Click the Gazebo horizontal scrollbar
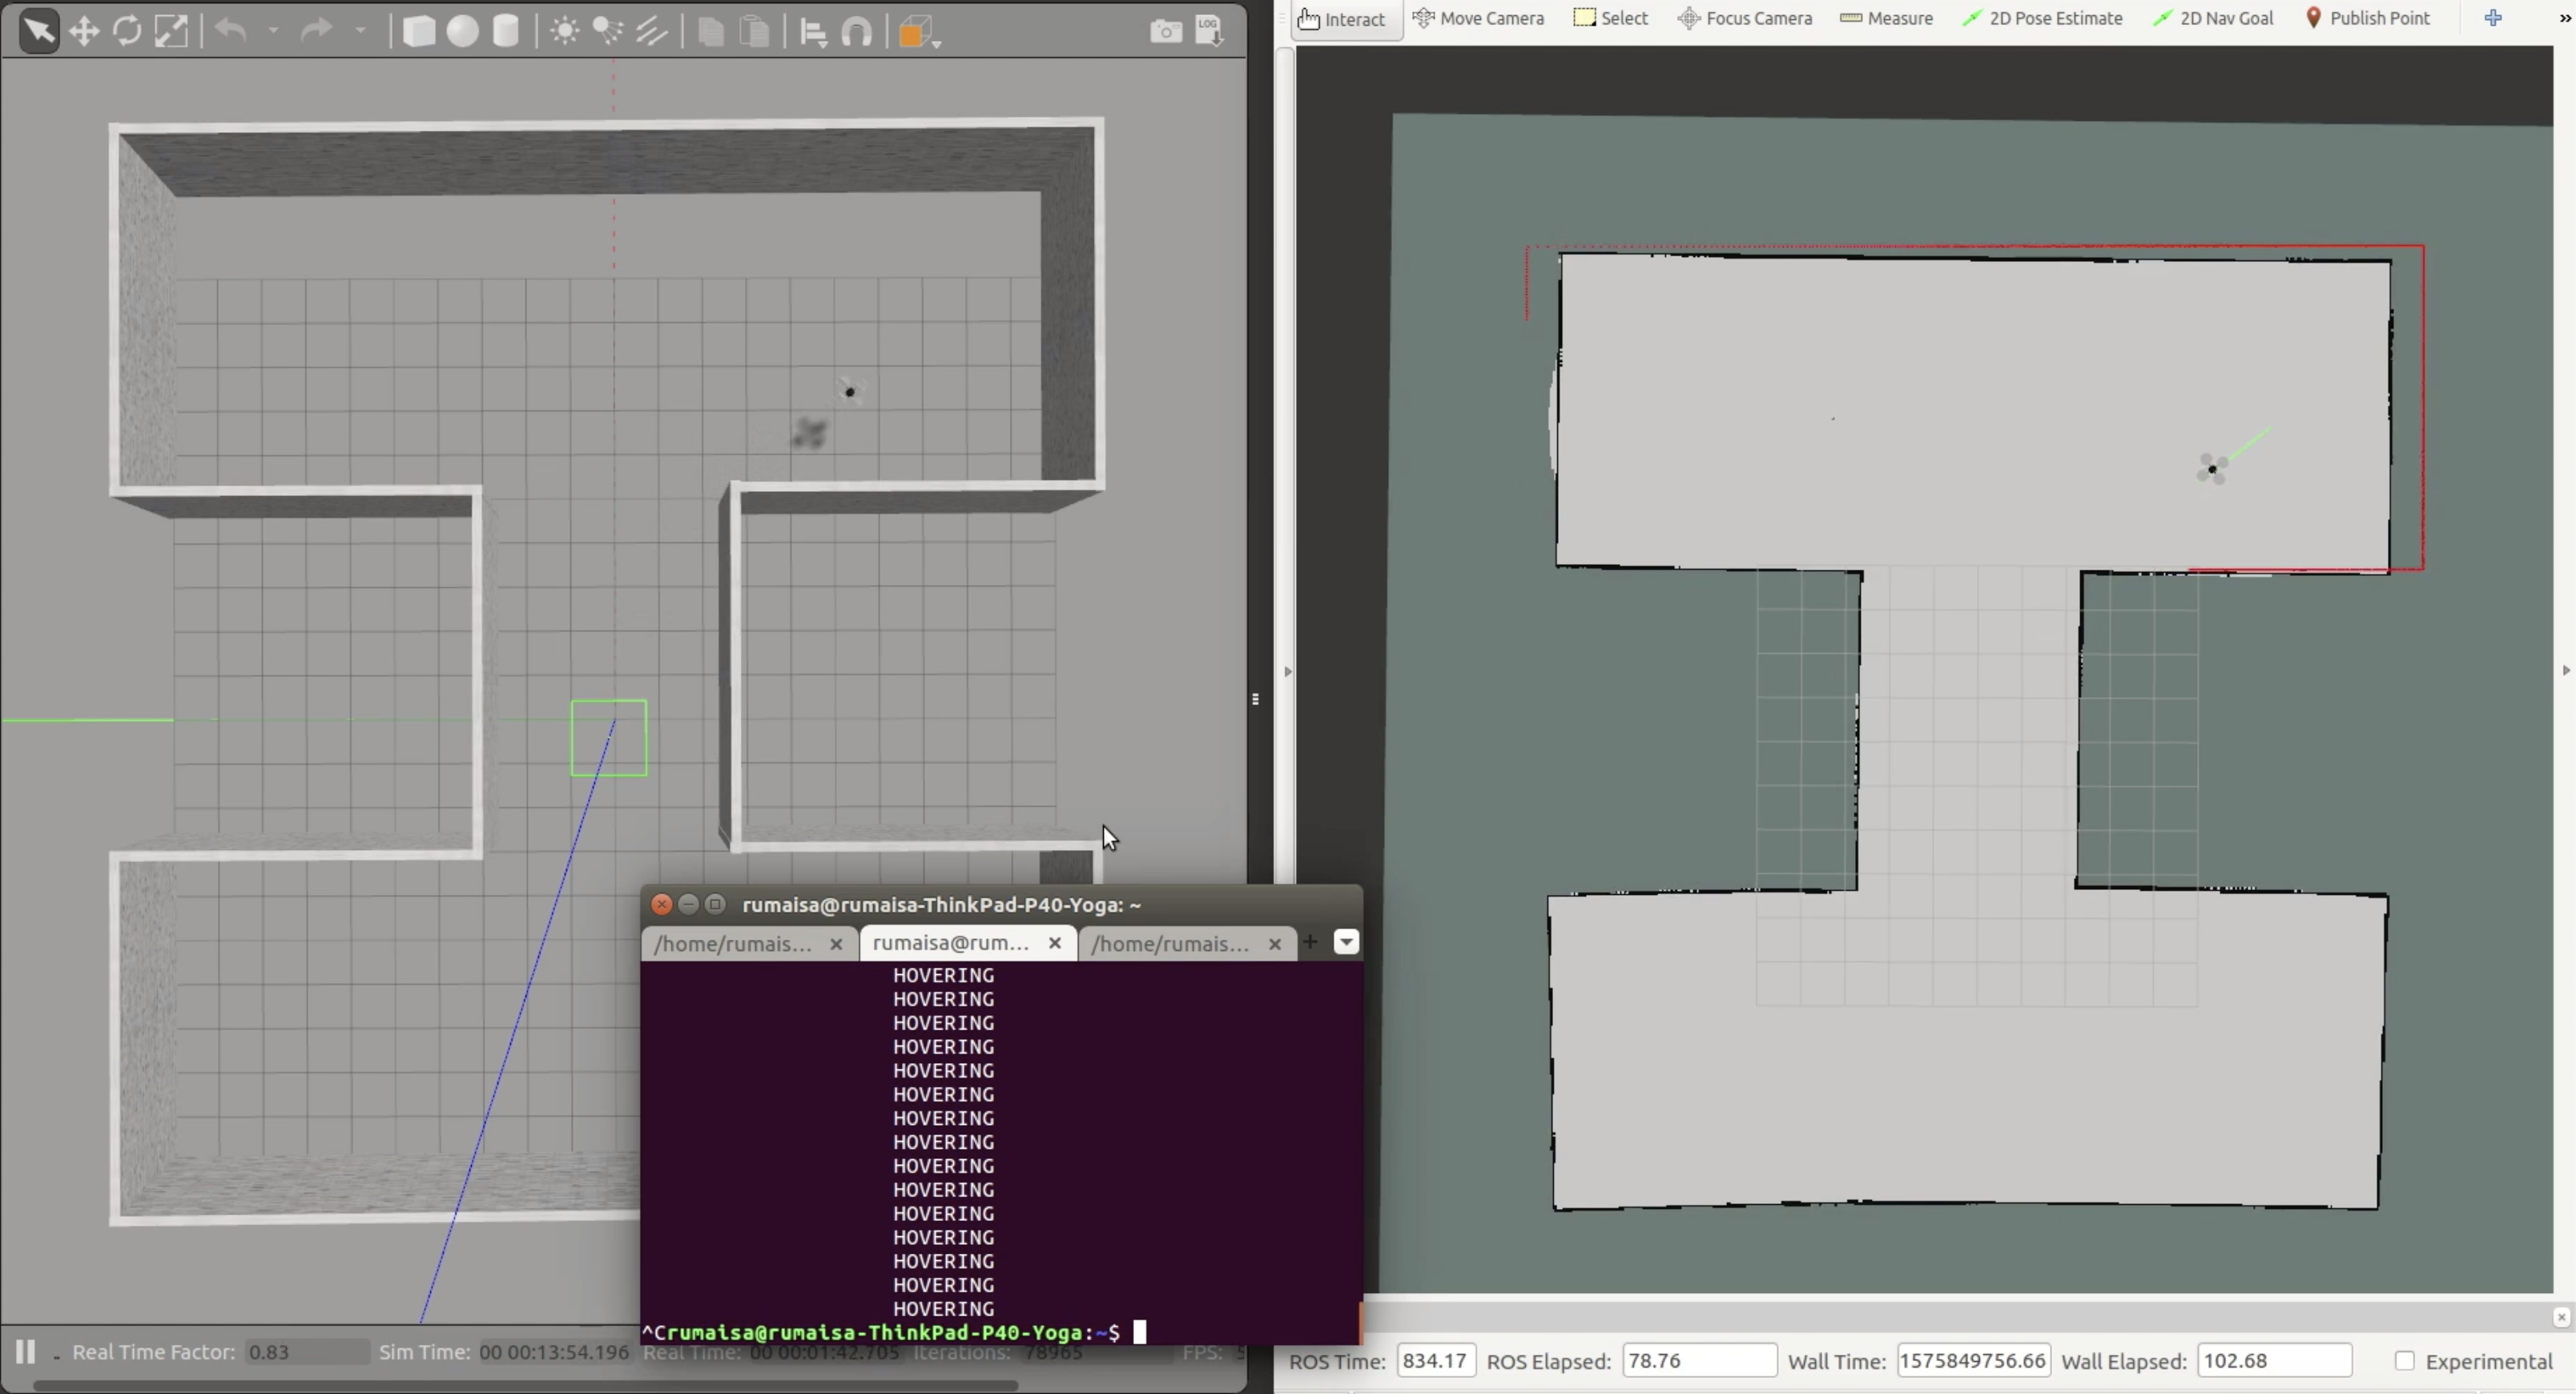 (x=526, y=1386)
